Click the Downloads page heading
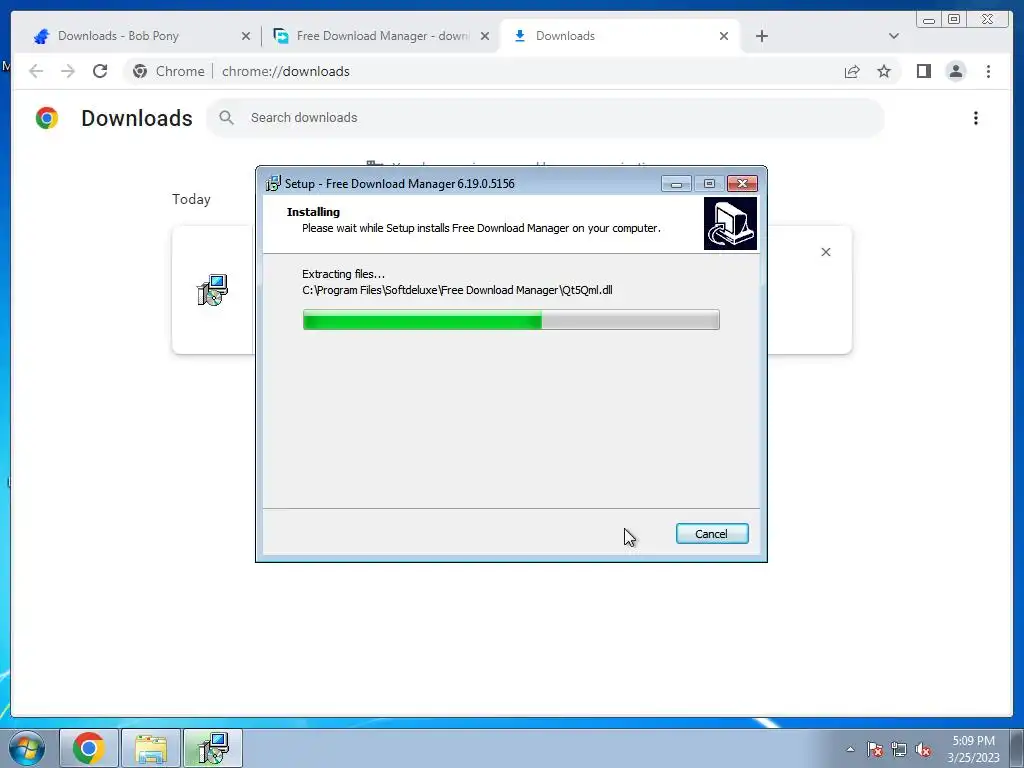This screenshot has height=768, width=1024. coord(136,118)
